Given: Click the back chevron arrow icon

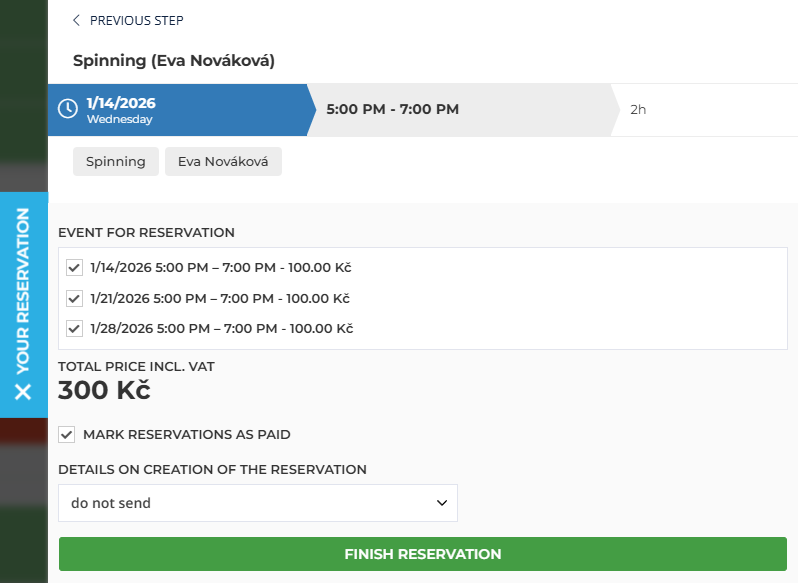Looking at the screenshot, I should point(77,20).
